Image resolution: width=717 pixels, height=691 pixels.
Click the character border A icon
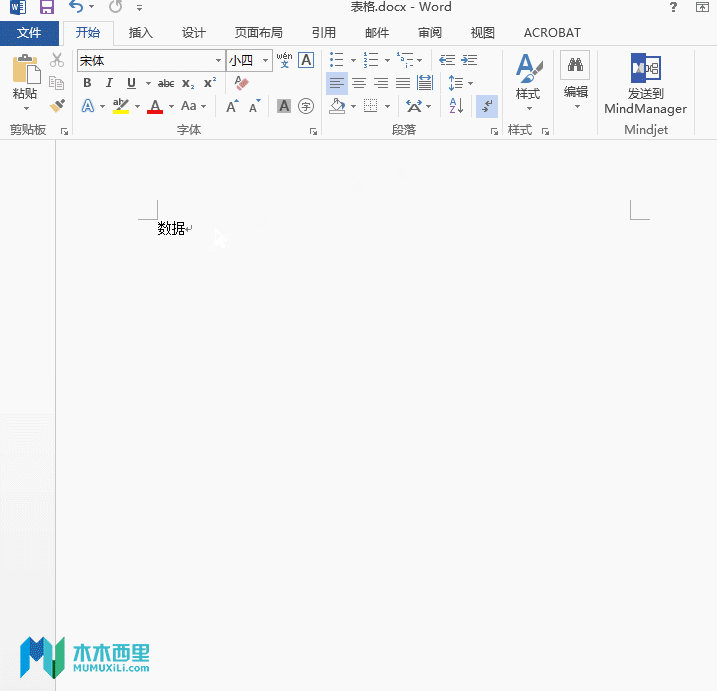306,60
